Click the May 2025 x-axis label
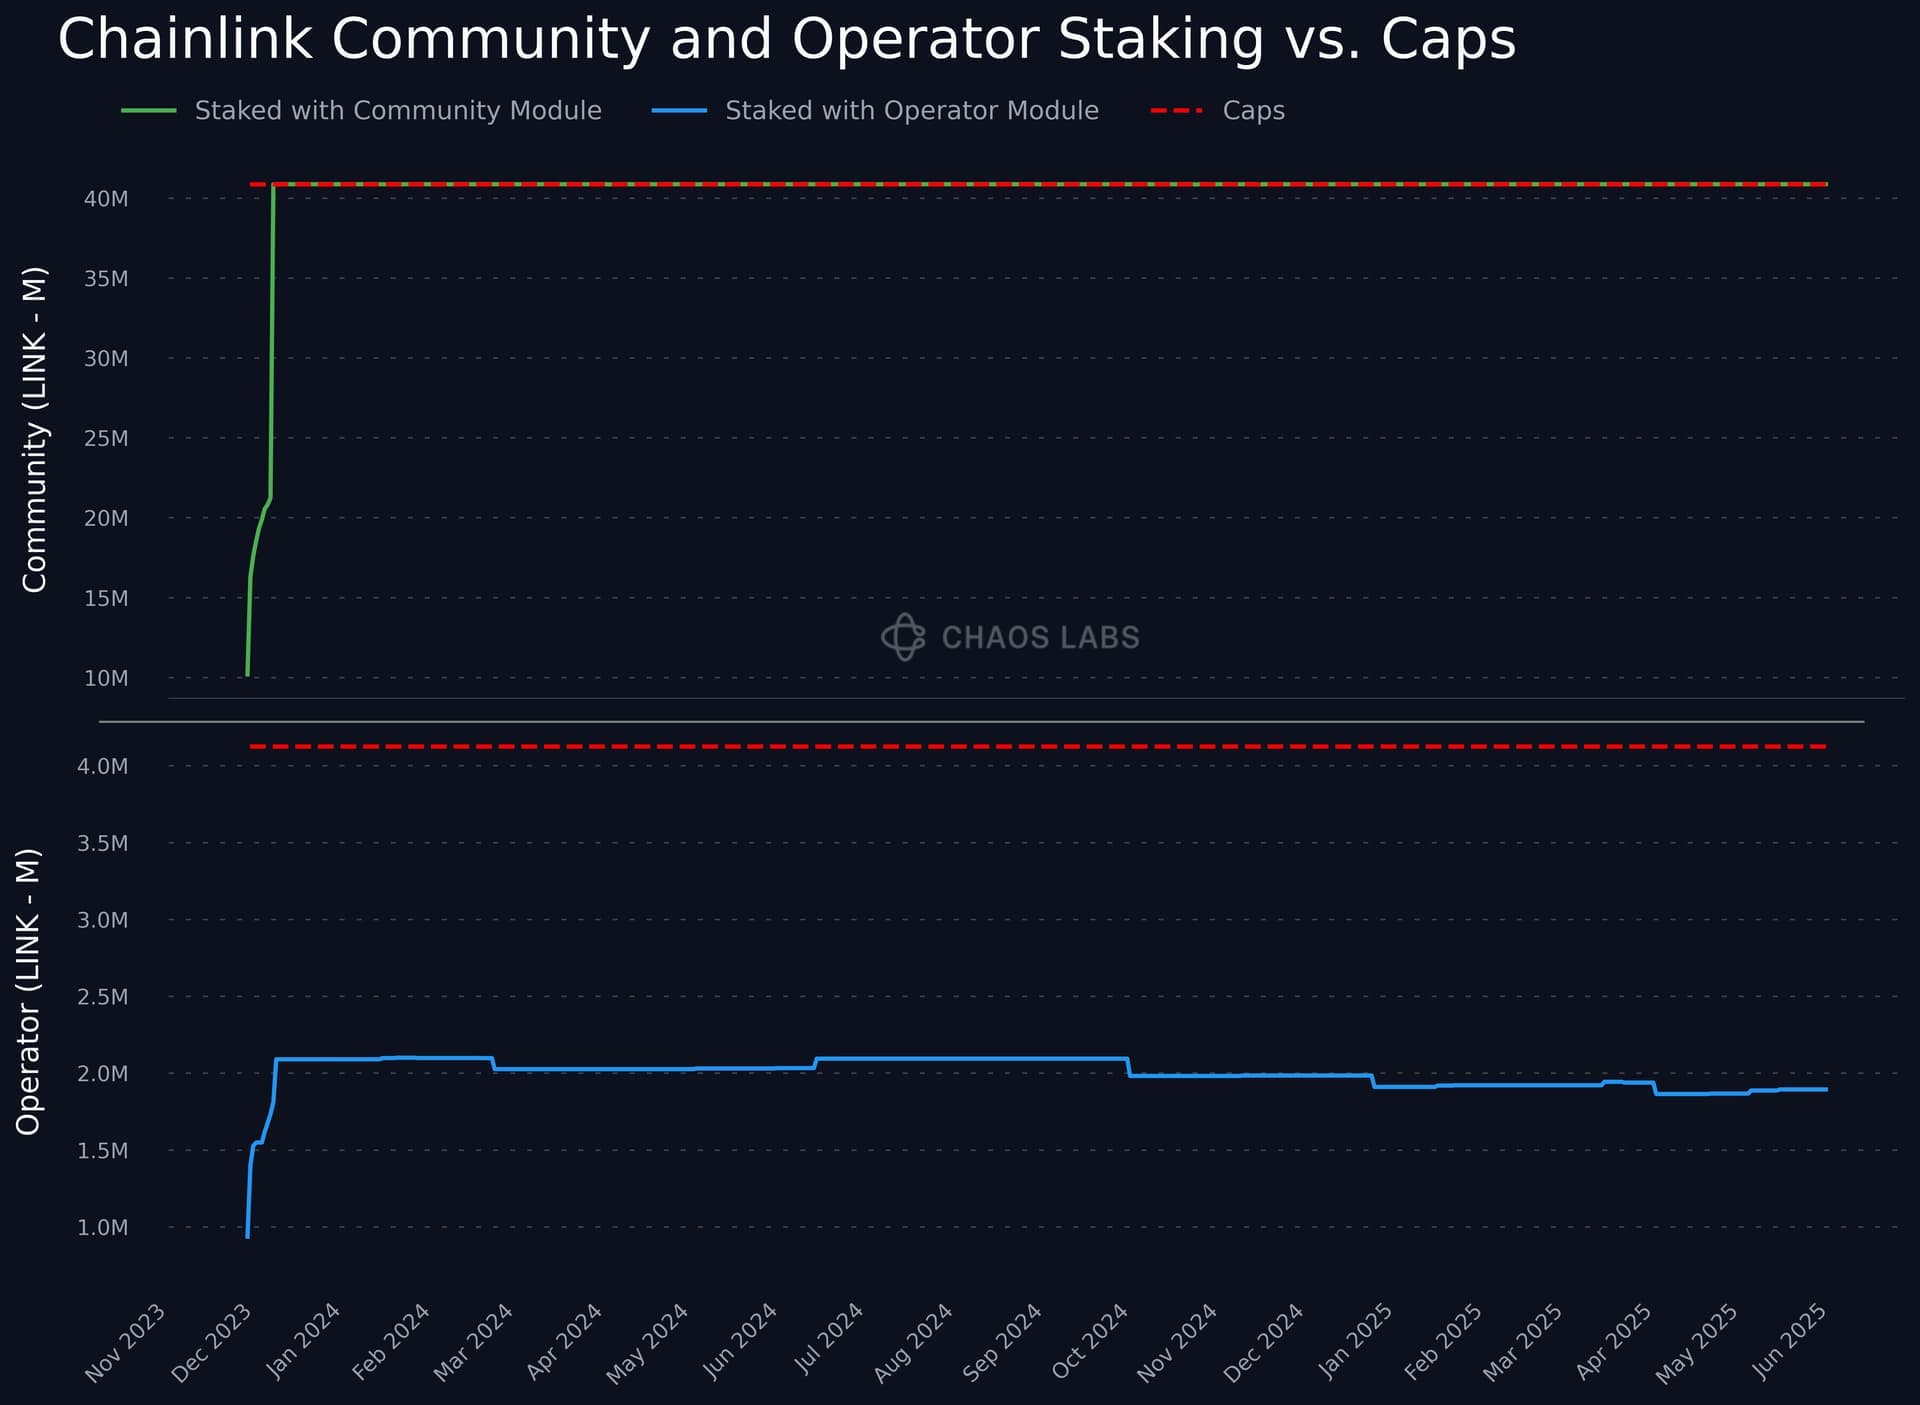This screenshot has width=1920, height=1405. [x=1696, y=1343]
